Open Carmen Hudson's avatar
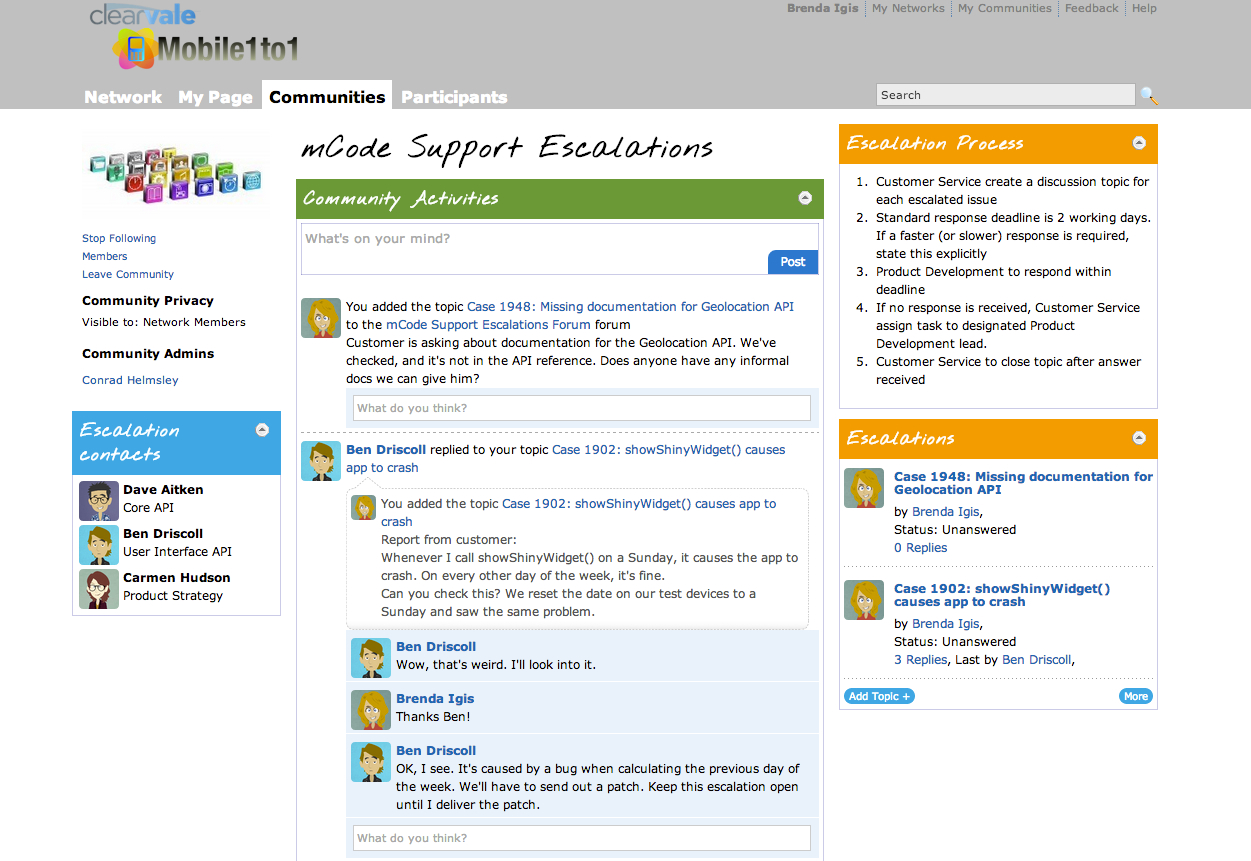Viewport: 1251px width, 861px height. click(99, 589)
